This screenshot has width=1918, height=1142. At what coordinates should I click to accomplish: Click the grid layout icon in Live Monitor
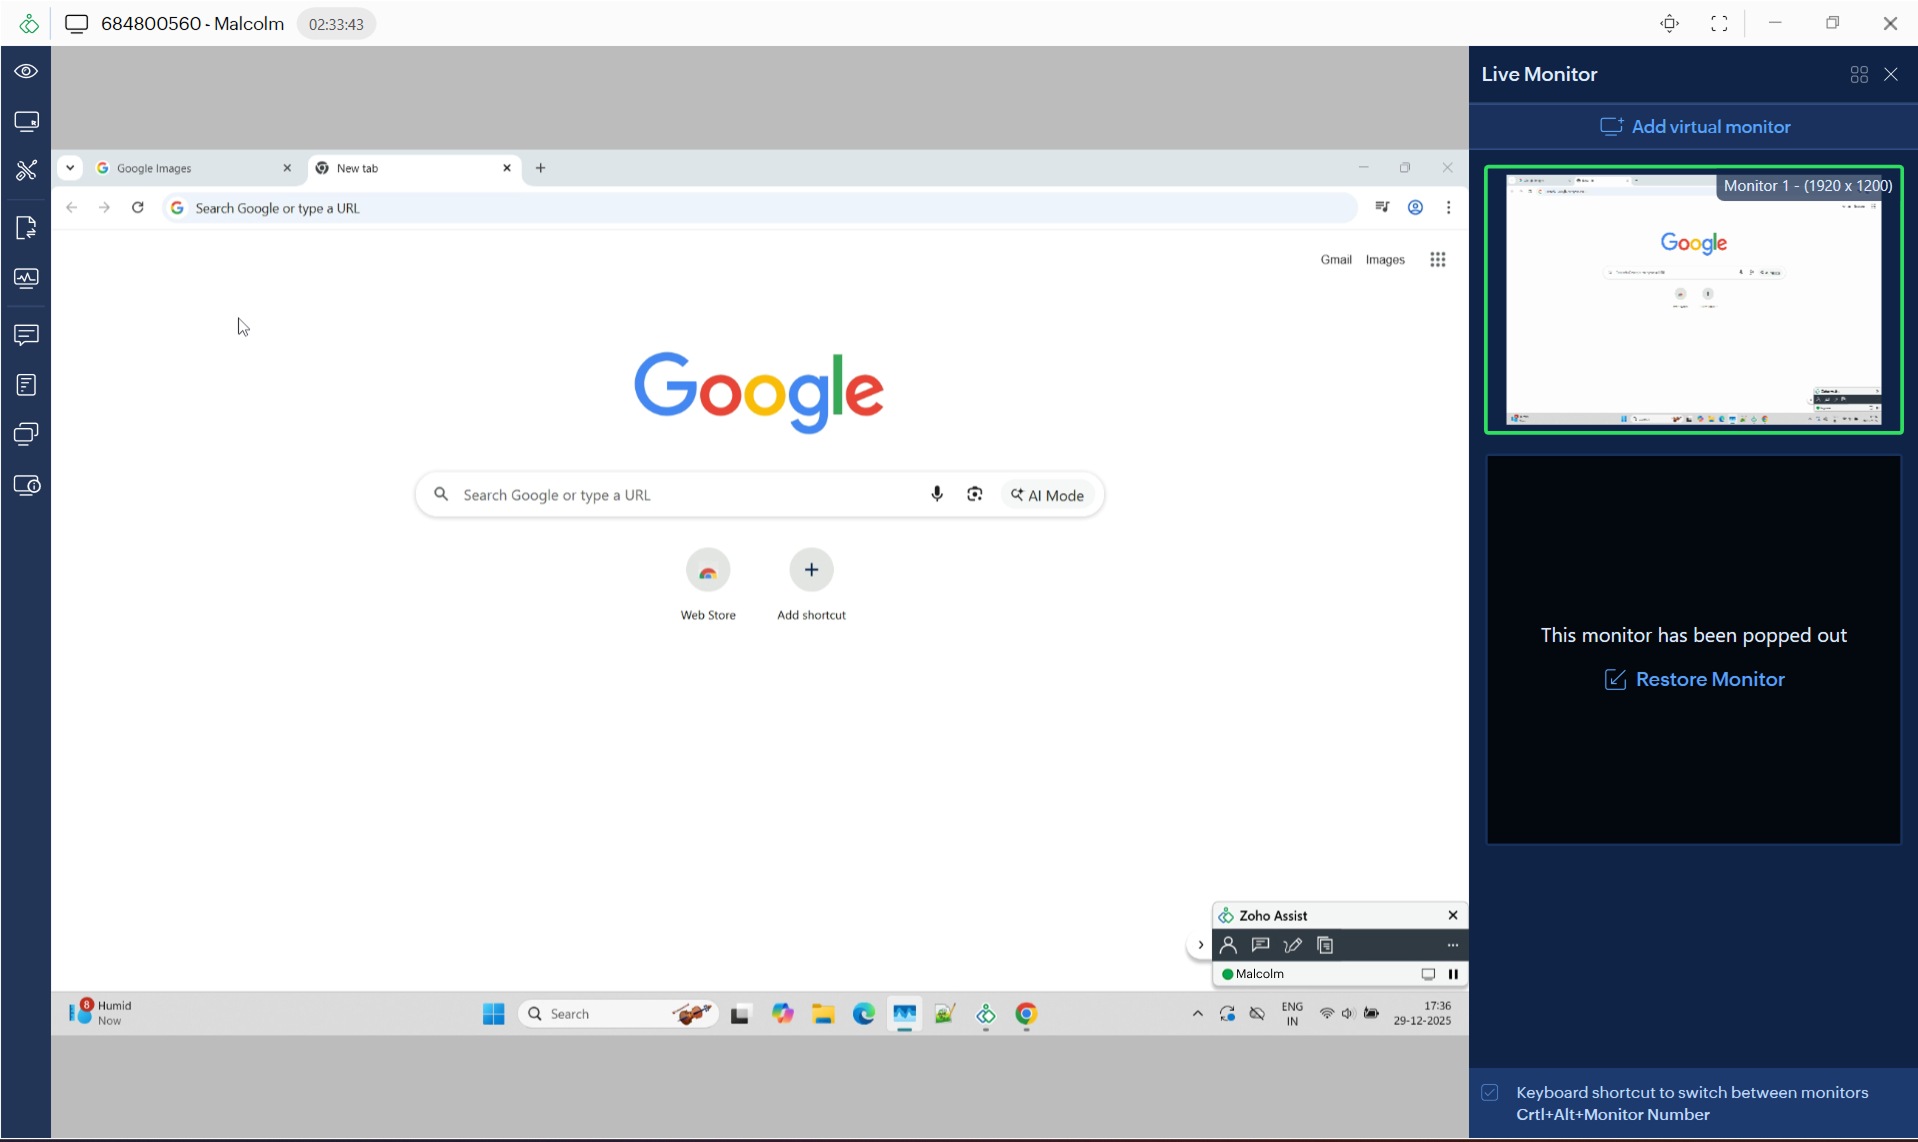click(x=1859, y=75)
